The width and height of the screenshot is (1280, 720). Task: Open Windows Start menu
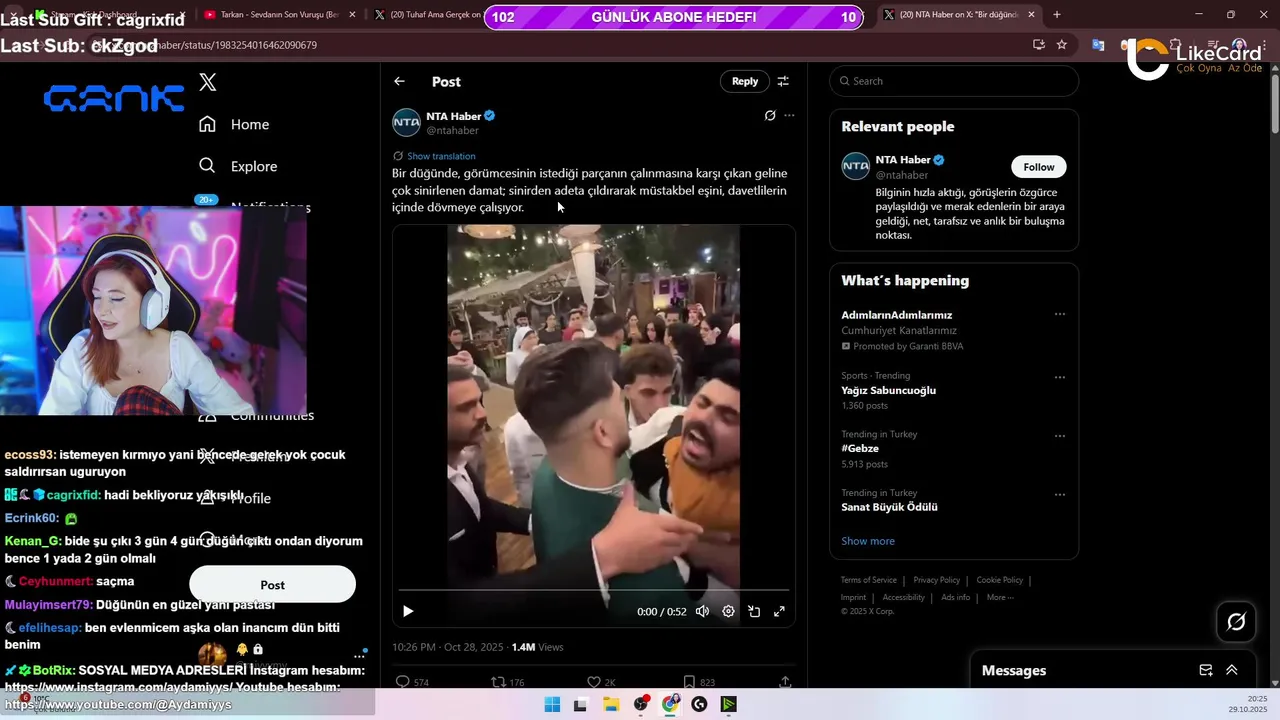[552, 704]
